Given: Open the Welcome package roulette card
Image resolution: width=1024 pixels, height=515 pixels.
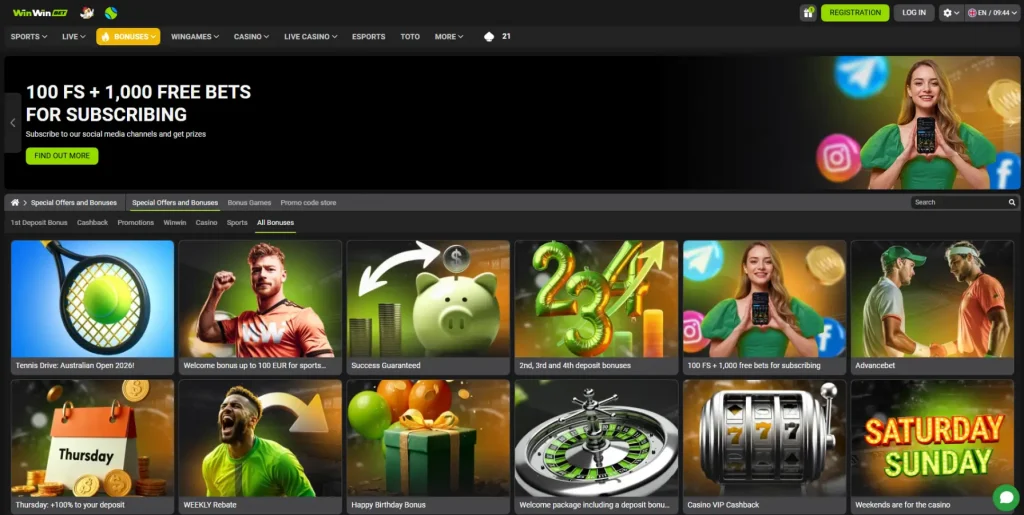Looking at the screenshot, I should pos(596,446).
